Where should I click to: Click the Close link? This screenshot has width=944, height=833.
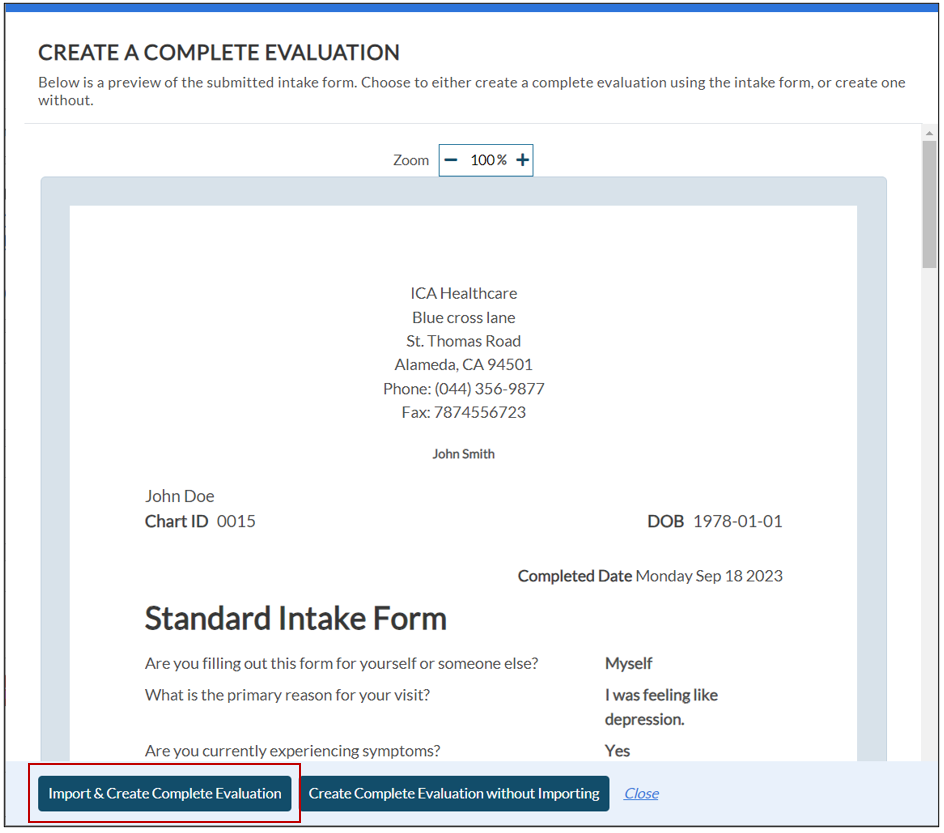[x=641, y=794]
